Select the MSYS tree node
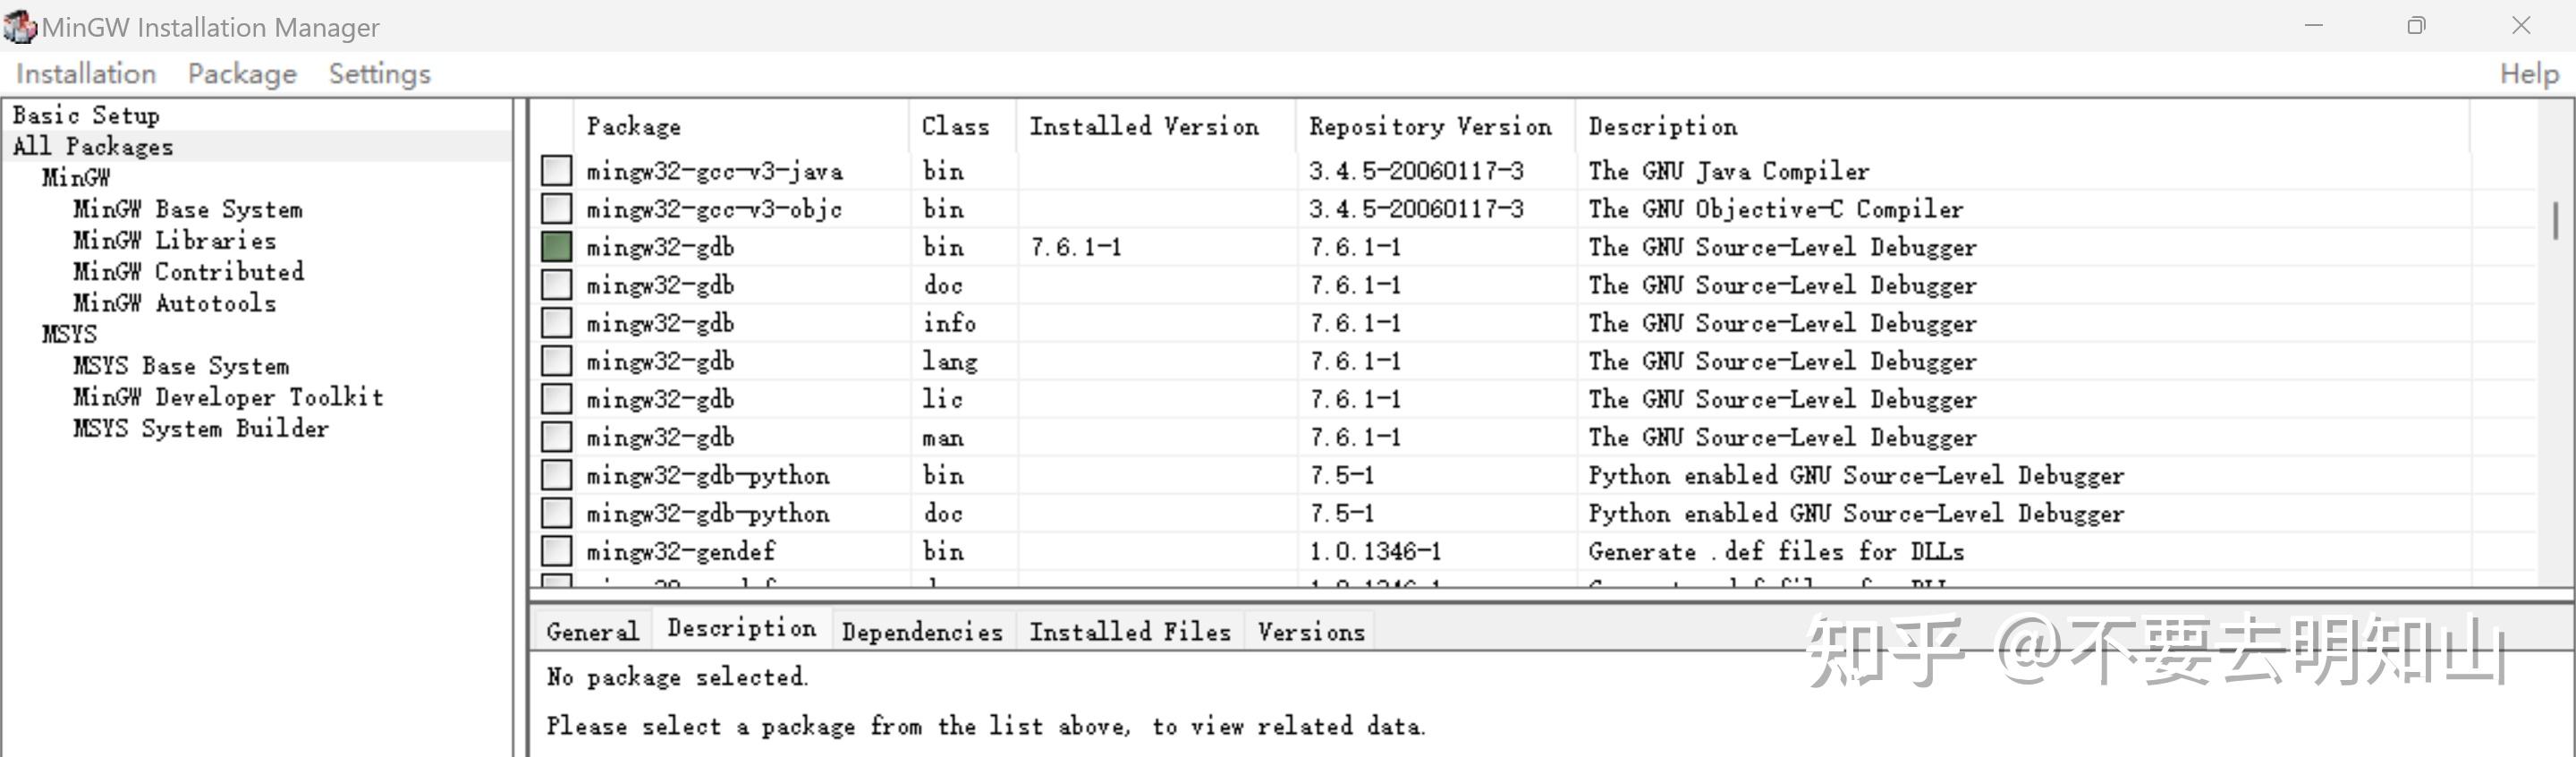The image size is (2576, 757). [69, 334]
